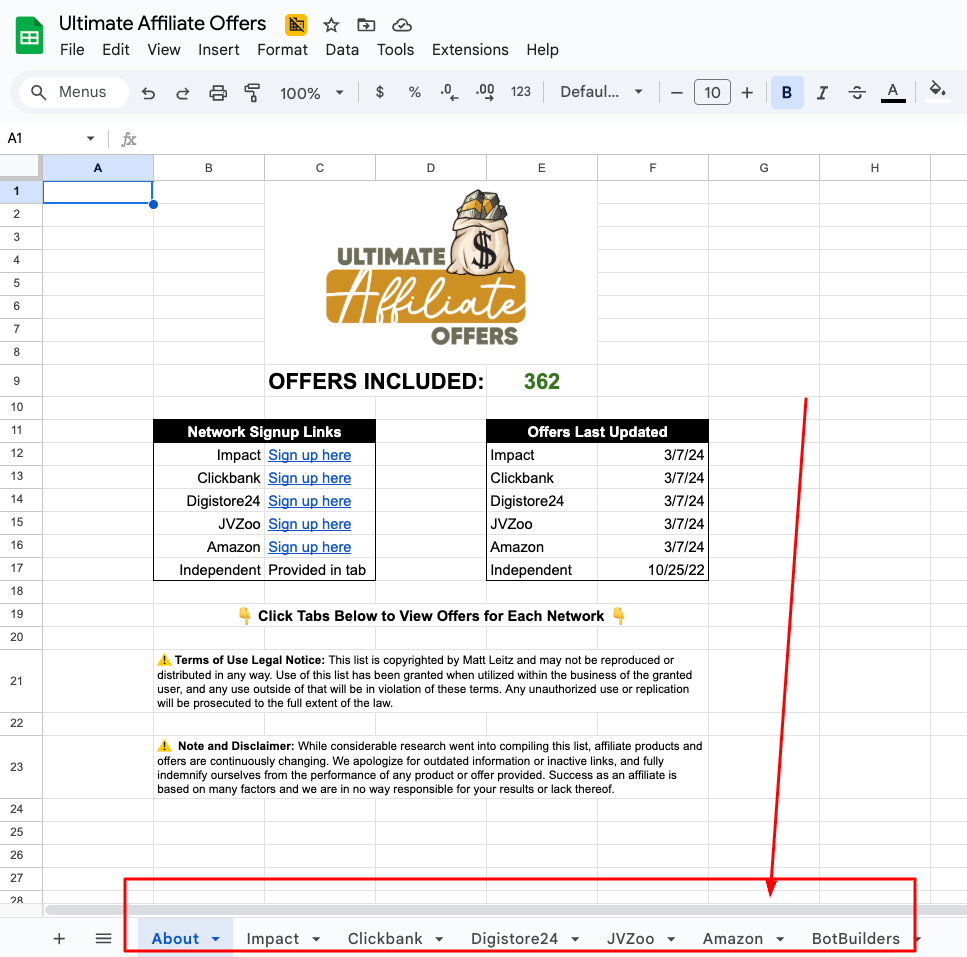This screenshot has height=957, width=967.
Task: Redo the last action
Action: coord(183,93)
